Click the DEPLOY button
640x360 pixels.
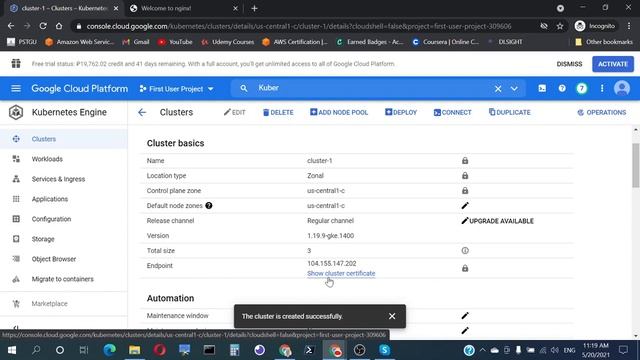click(x=401, y=112)
